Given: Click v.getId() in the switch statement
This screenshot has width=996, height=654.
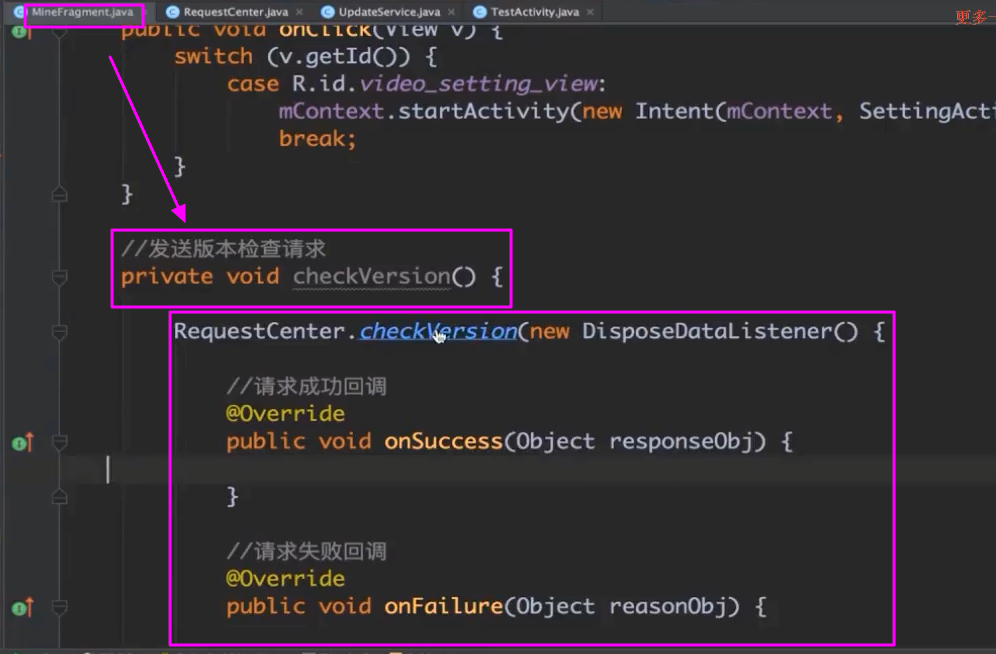Looking at the screenshot, I should coord(345,57).
